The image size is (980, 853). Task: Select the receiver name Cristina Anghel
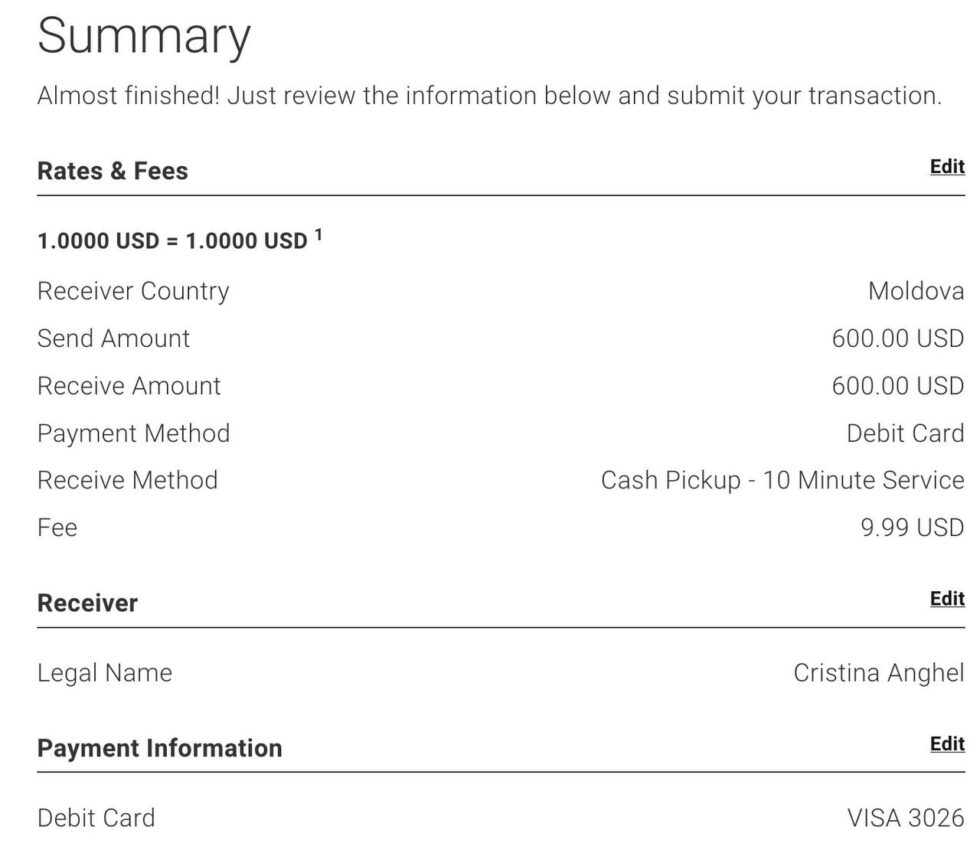pos(878,673)
